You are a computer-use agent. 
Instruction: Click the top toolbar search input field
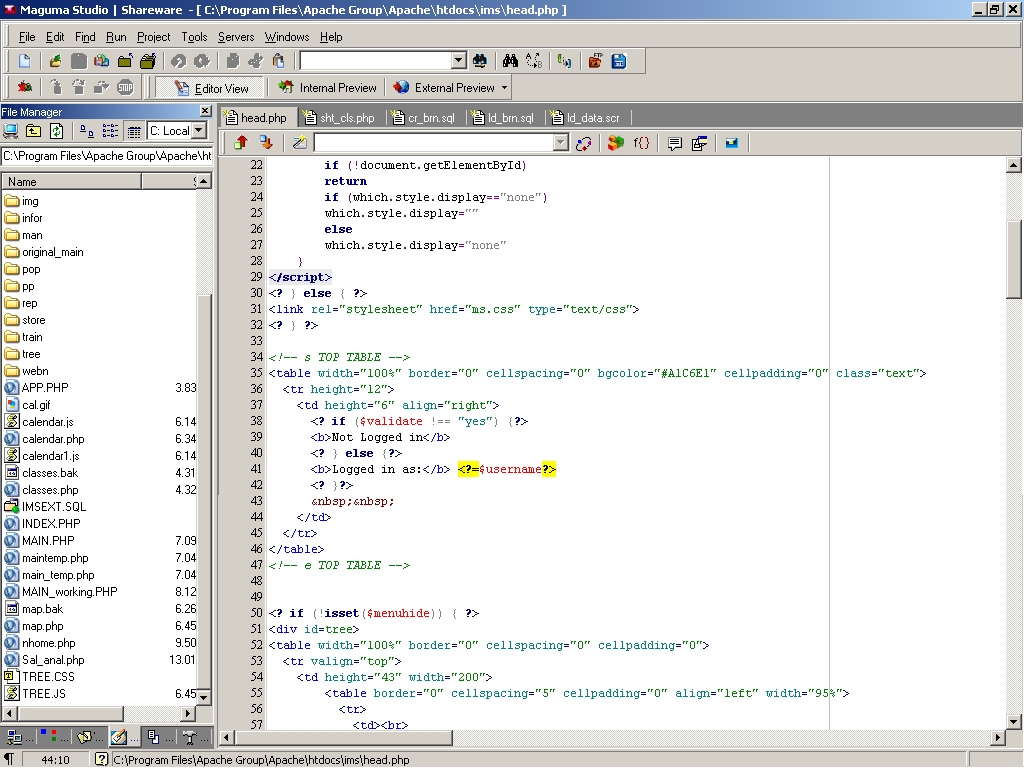coord(376,61)
